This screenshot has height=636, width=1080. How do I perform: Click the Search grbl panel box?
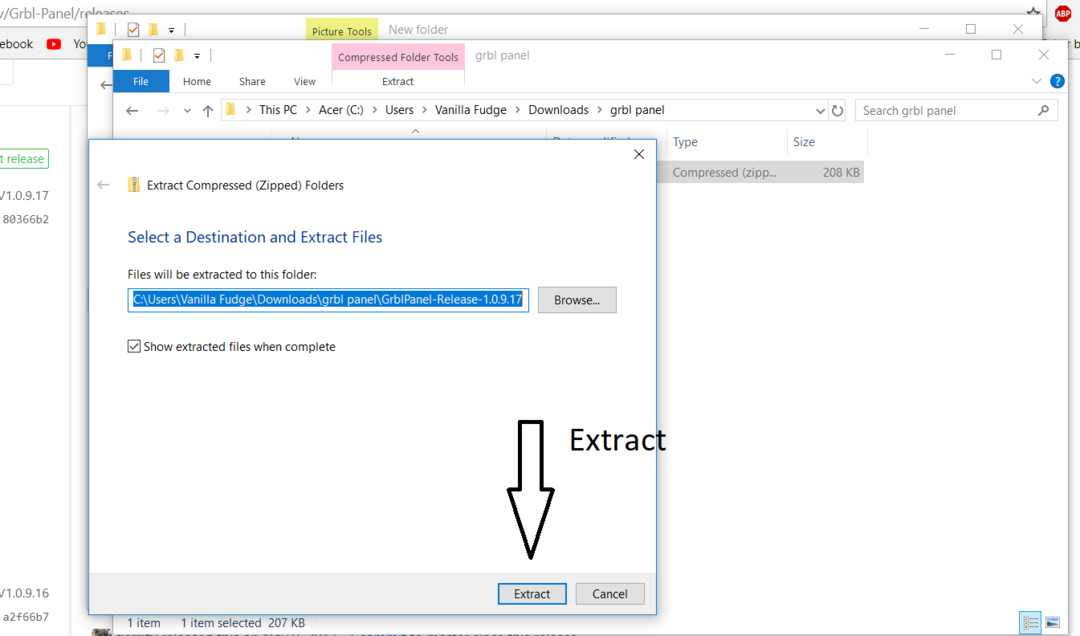[x=945, y=111]
